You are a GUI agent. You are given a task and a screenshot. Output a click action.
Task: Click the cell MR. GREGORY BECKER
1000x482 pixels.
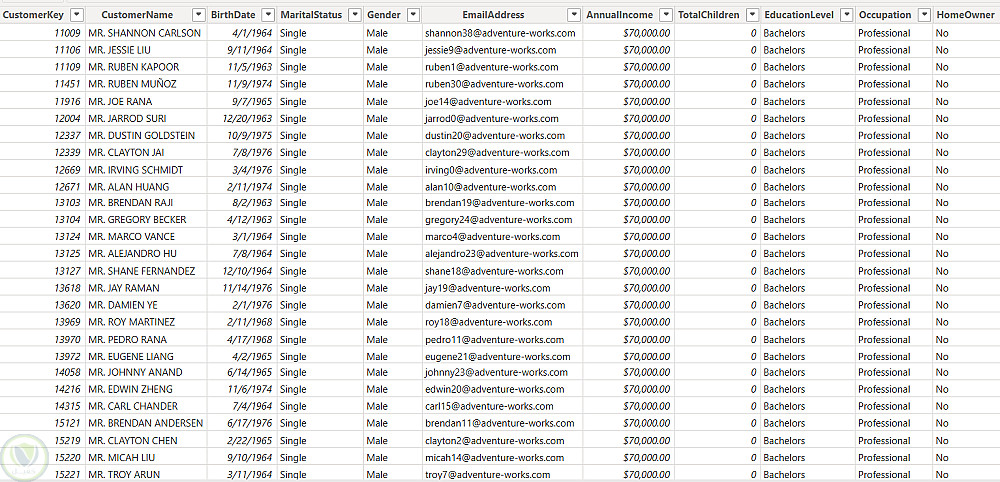click(147, 219)
